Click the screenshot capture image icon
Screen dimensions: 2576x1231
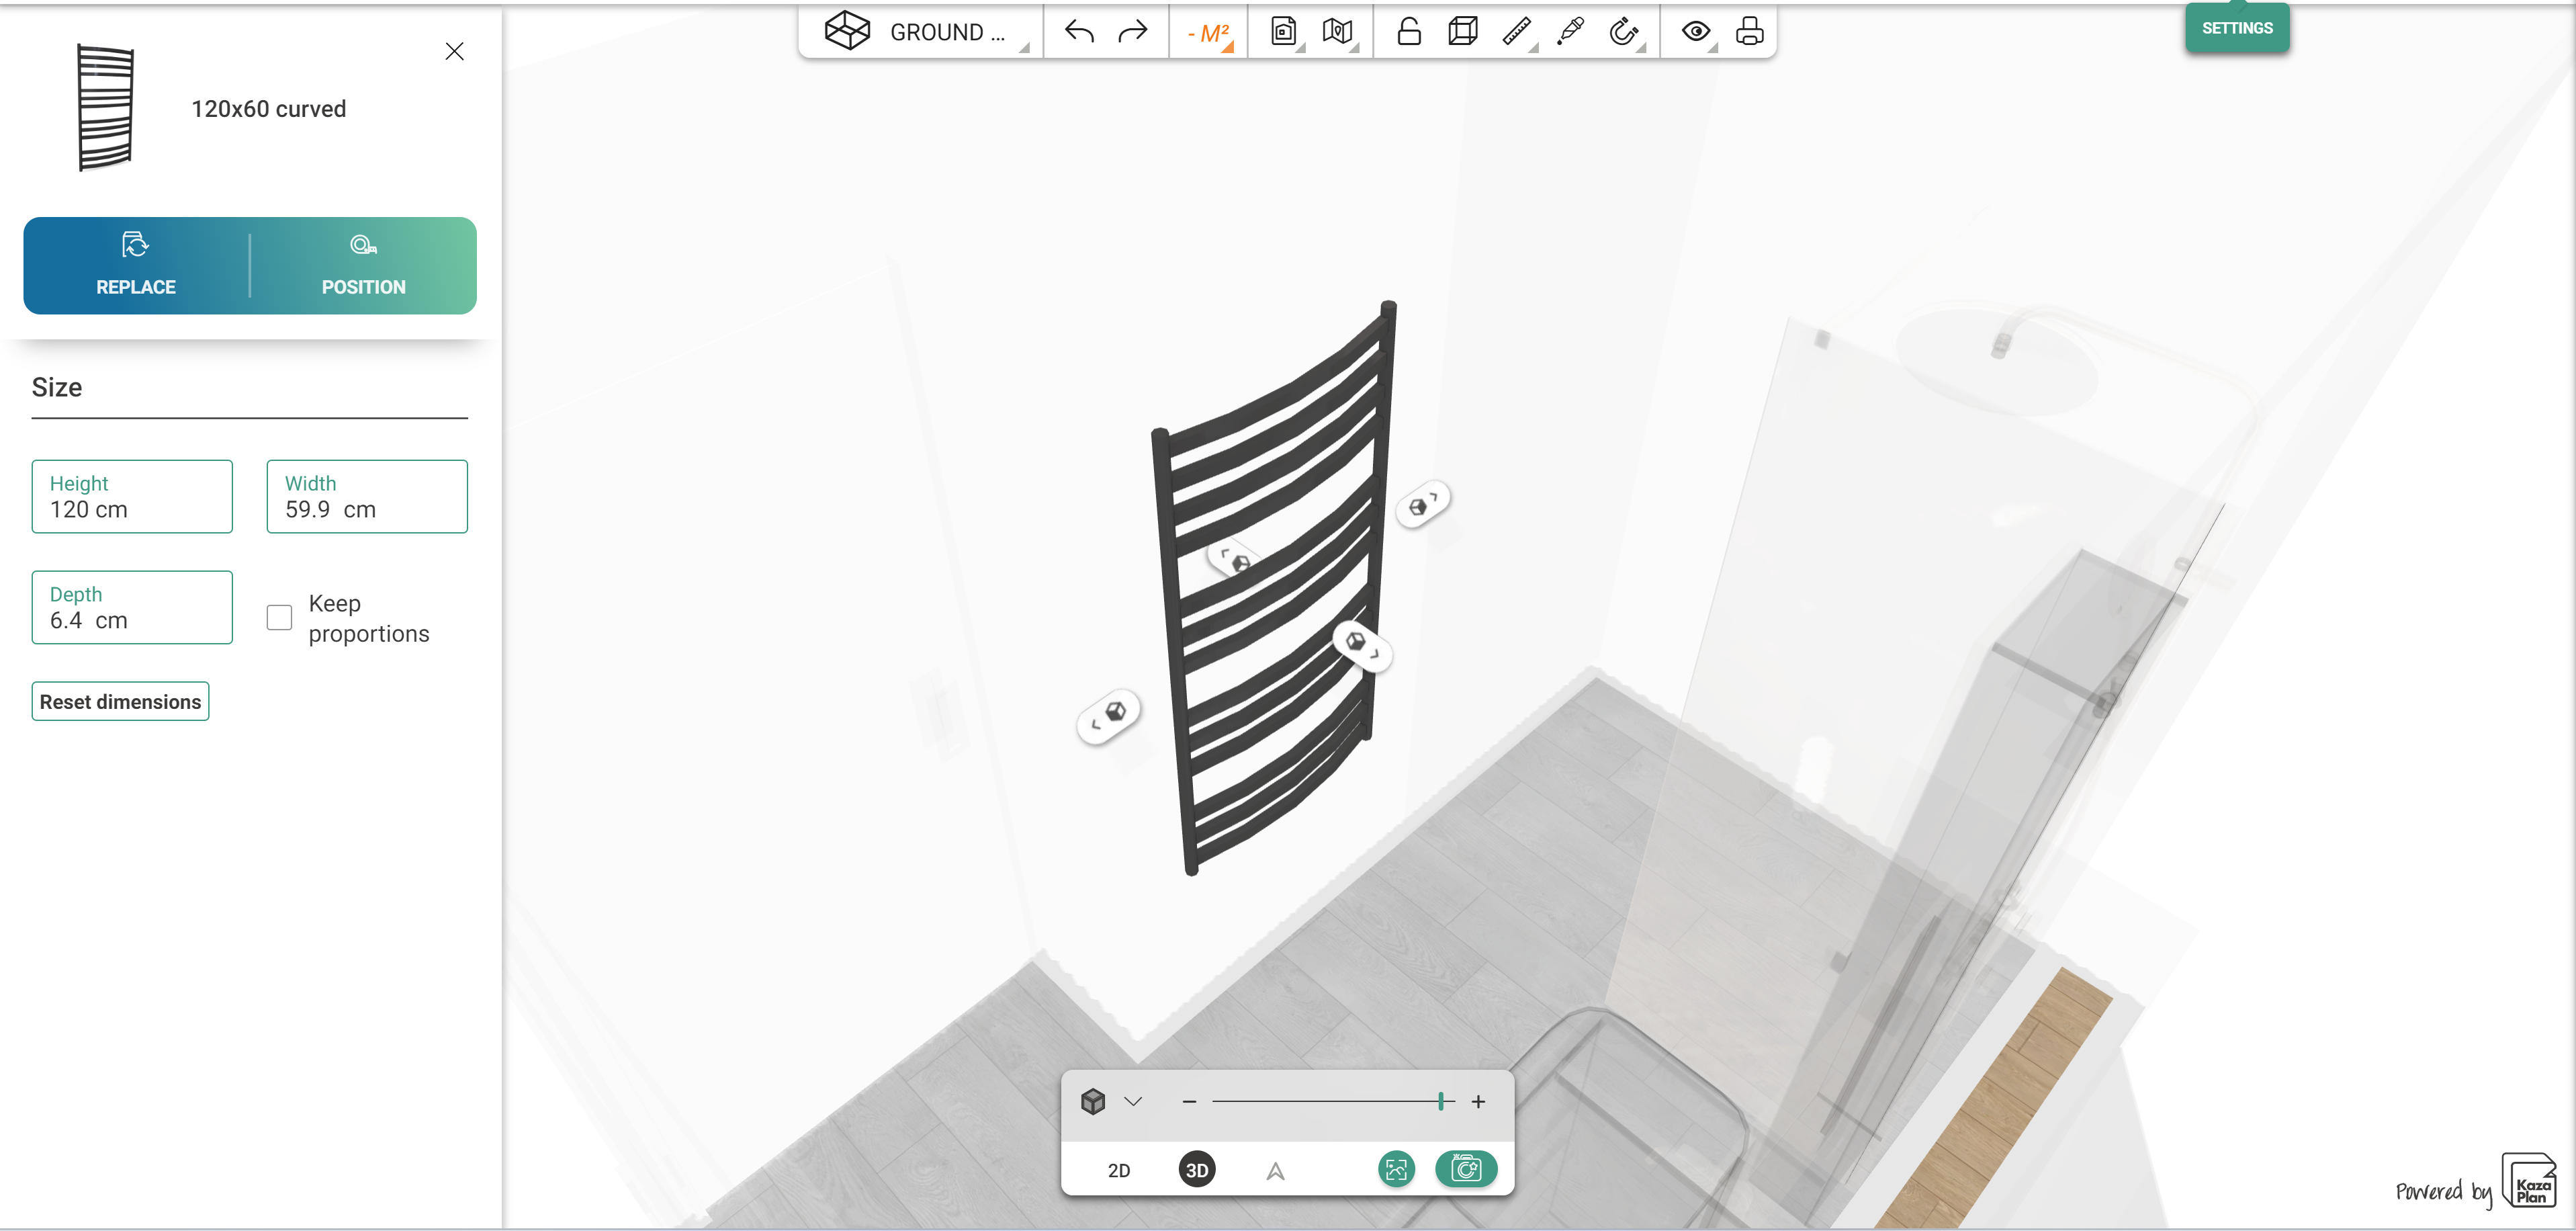click(x=1396, y=1169)
